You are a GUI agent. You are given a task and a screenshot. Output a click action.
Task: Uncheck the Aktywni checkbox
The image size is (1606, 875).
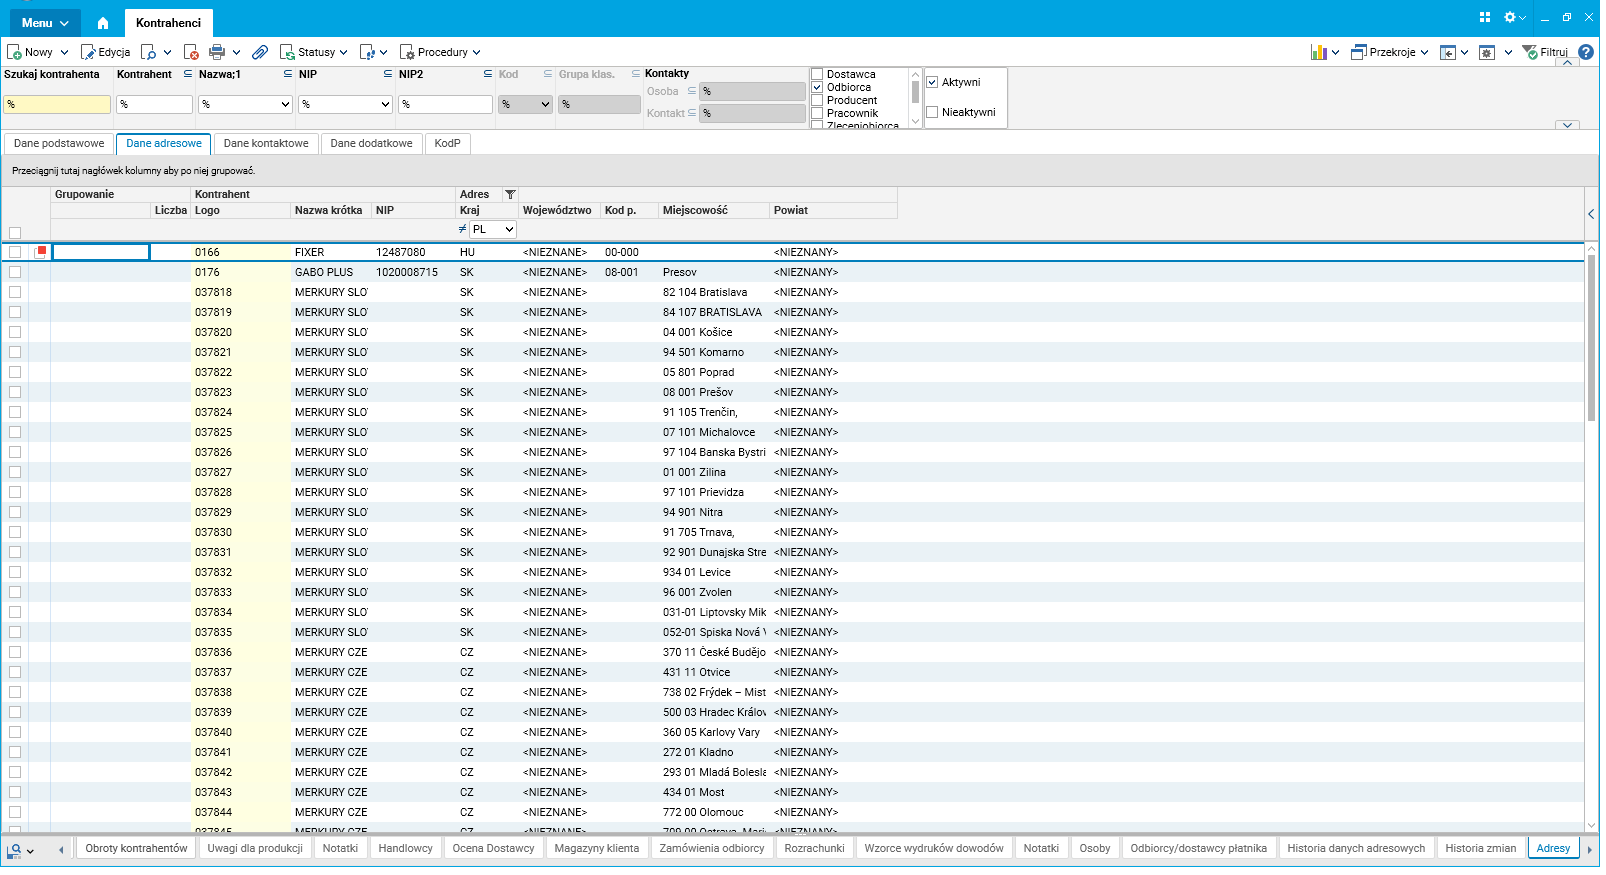click(932, 82)
